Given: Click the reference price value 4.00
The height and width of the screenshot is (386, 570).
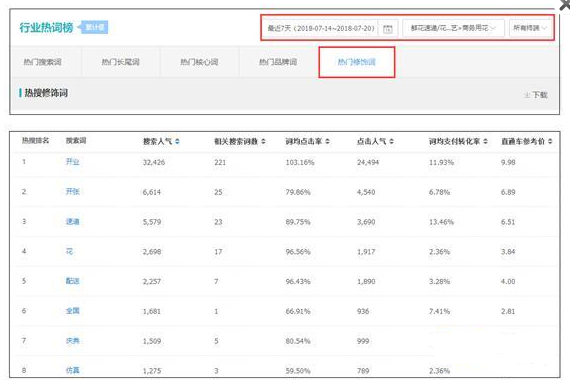Looking at the screenshot, I should [x=508, y=282].
